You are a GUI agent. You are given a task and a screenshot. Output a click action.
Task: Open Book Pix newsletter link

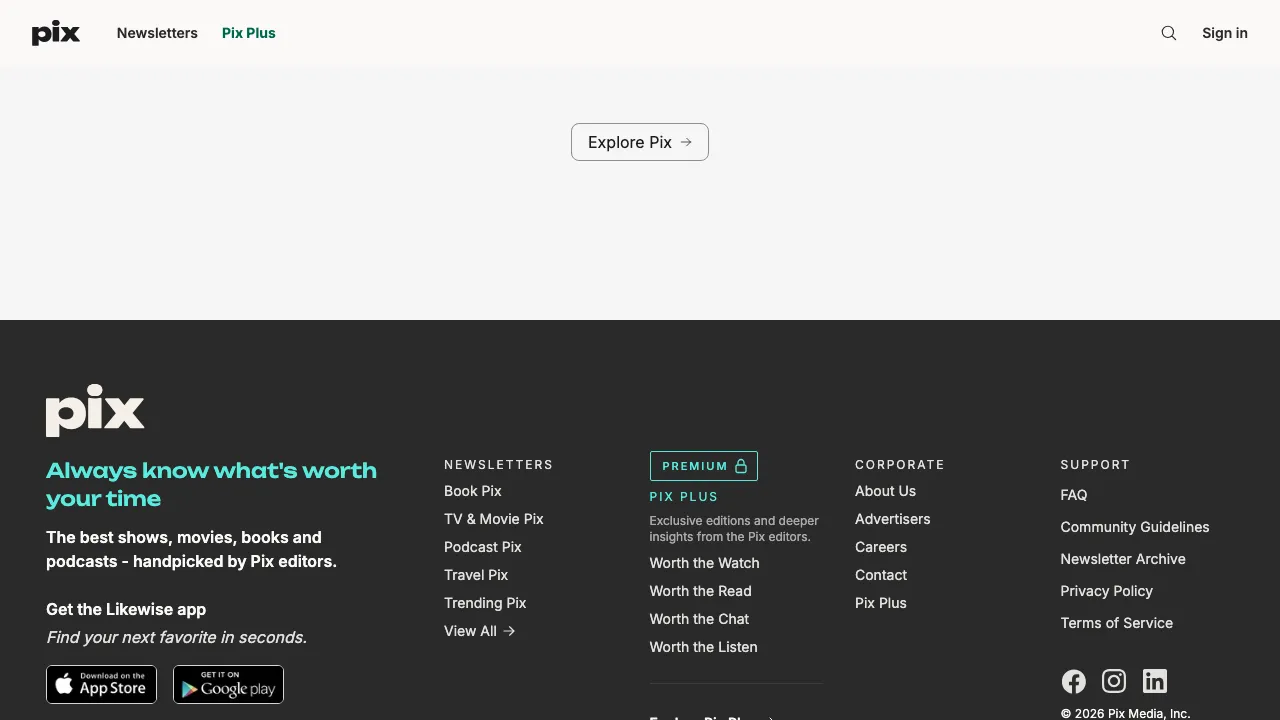pyautogui.click(x=473, y=491)
